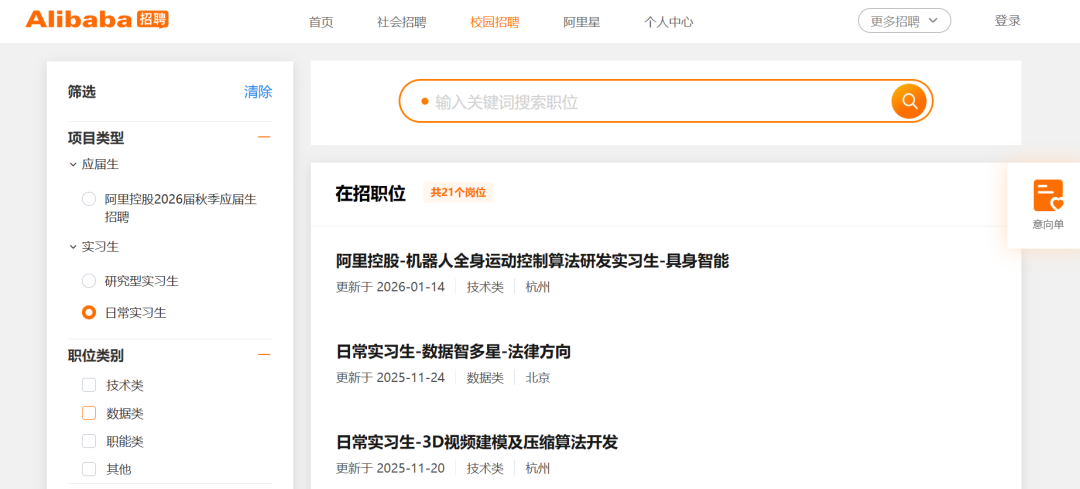
Task: Click the 登录 link
Action: (x=1008, y=21)
